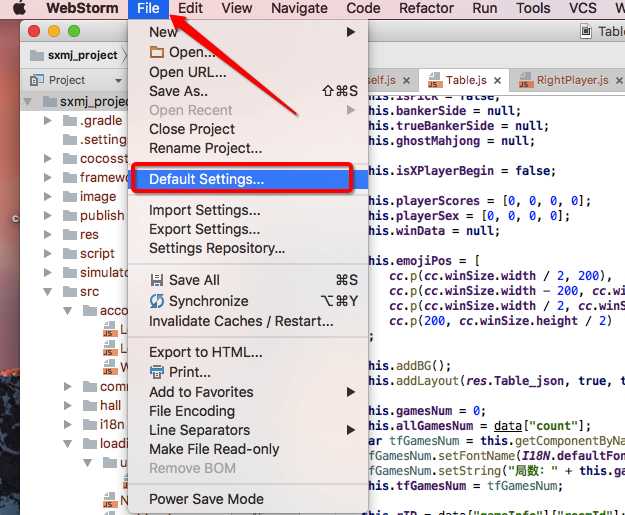Select the .setting folder icon
This screenshot has height=515, width=625.
[70, 140]
